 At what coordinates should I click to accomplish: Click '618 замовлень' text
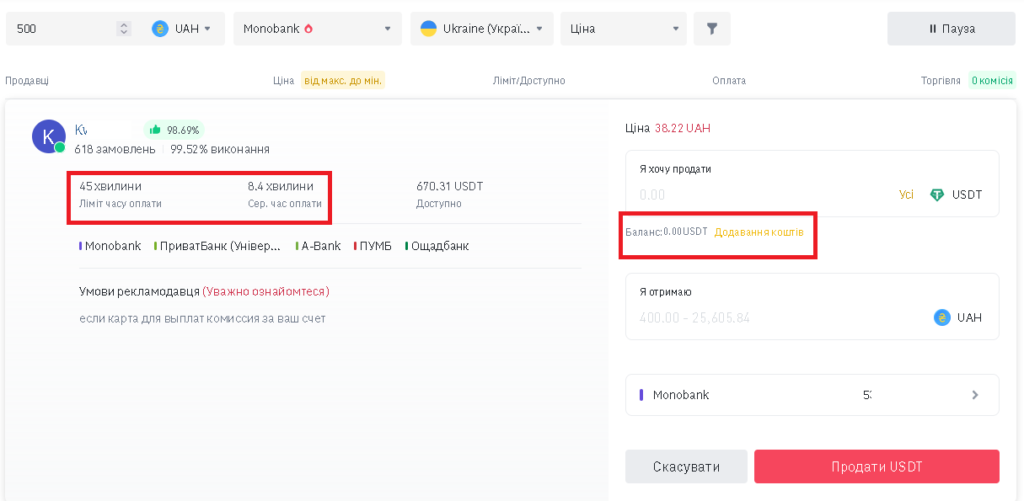[114, 150]
